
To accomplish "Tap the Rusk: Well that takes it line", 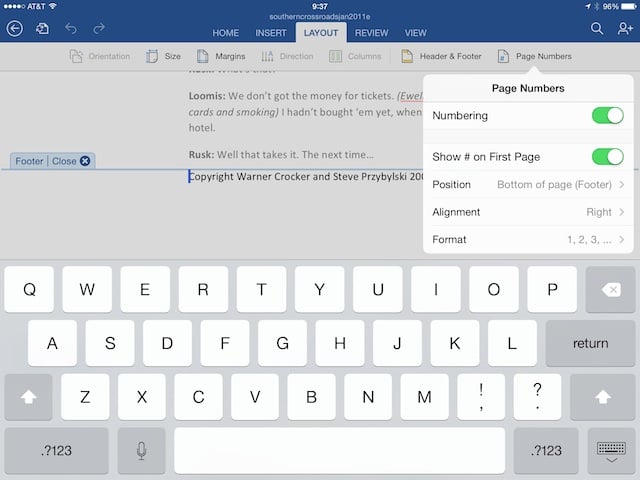I will 281,155.
